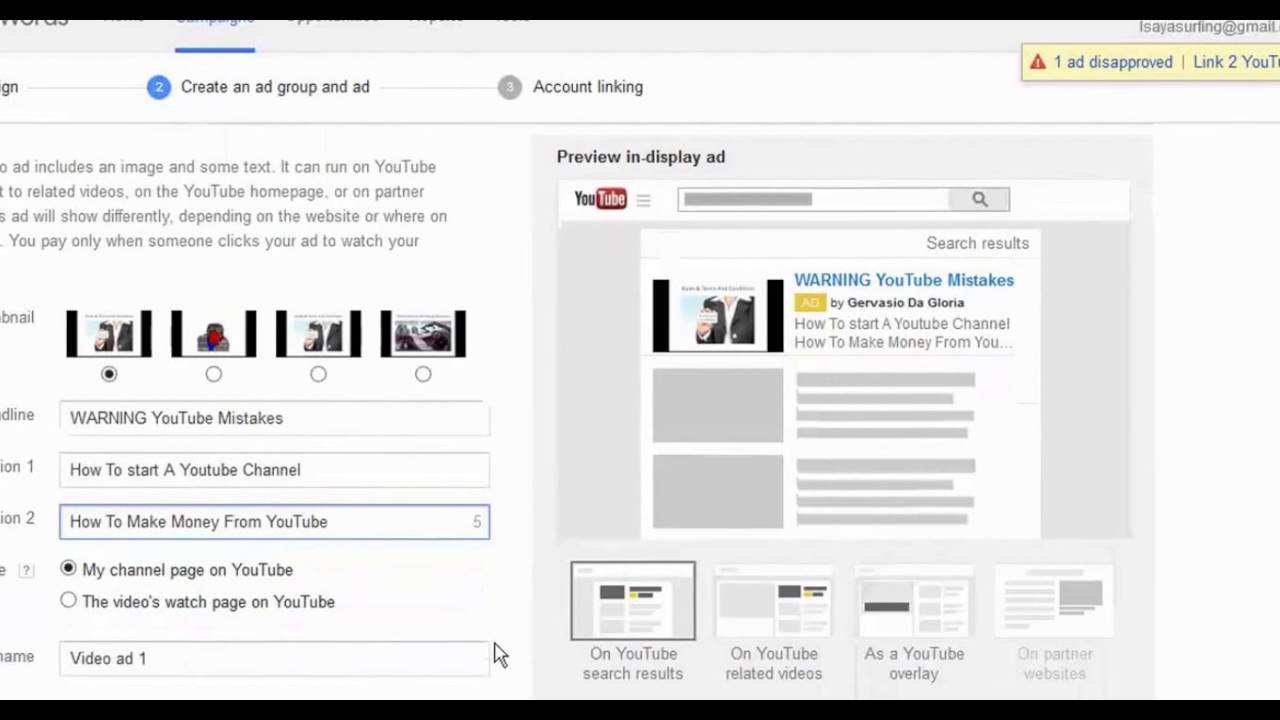Go to the Account linking step
This screenshot has width=1280, height=720.
(588, 87)
